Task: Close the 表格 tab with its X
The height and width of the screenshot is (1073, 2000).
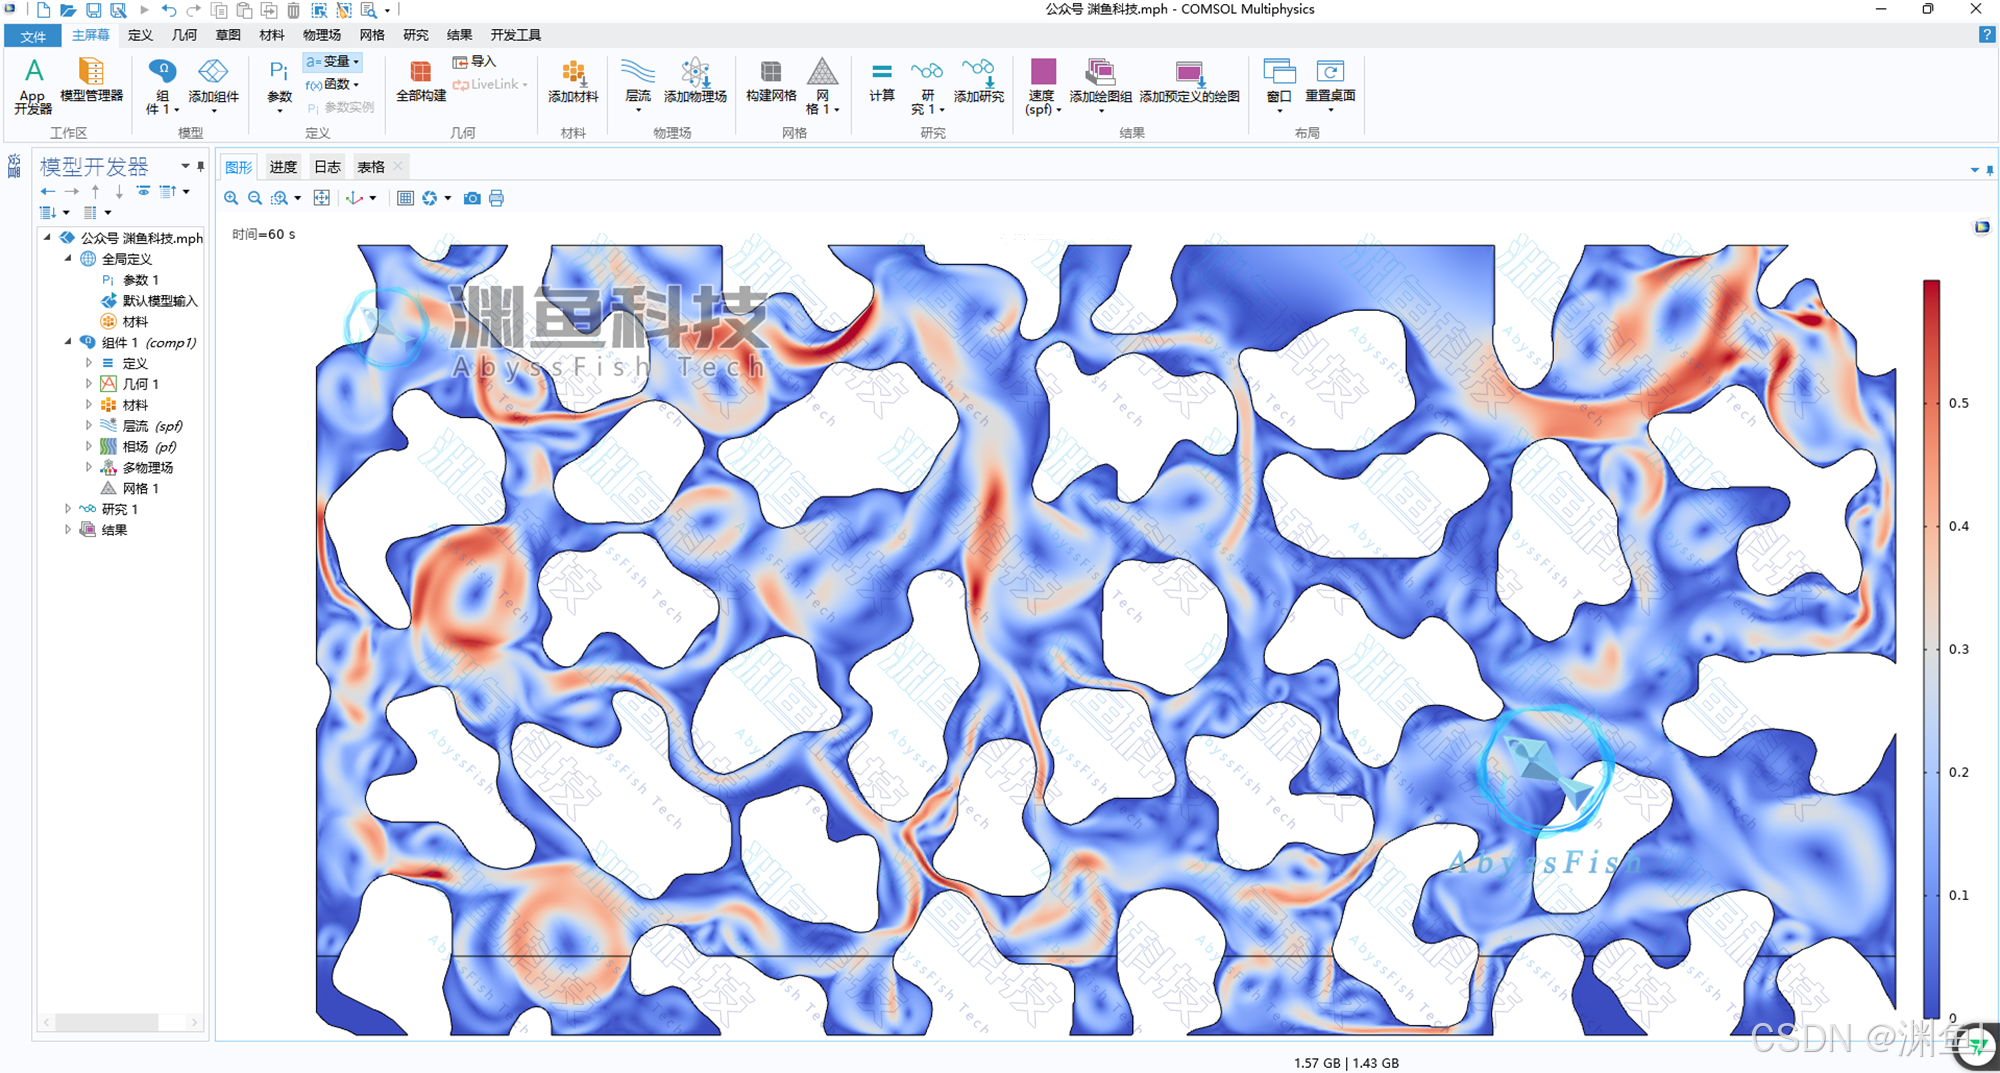Action: [398, 167]
